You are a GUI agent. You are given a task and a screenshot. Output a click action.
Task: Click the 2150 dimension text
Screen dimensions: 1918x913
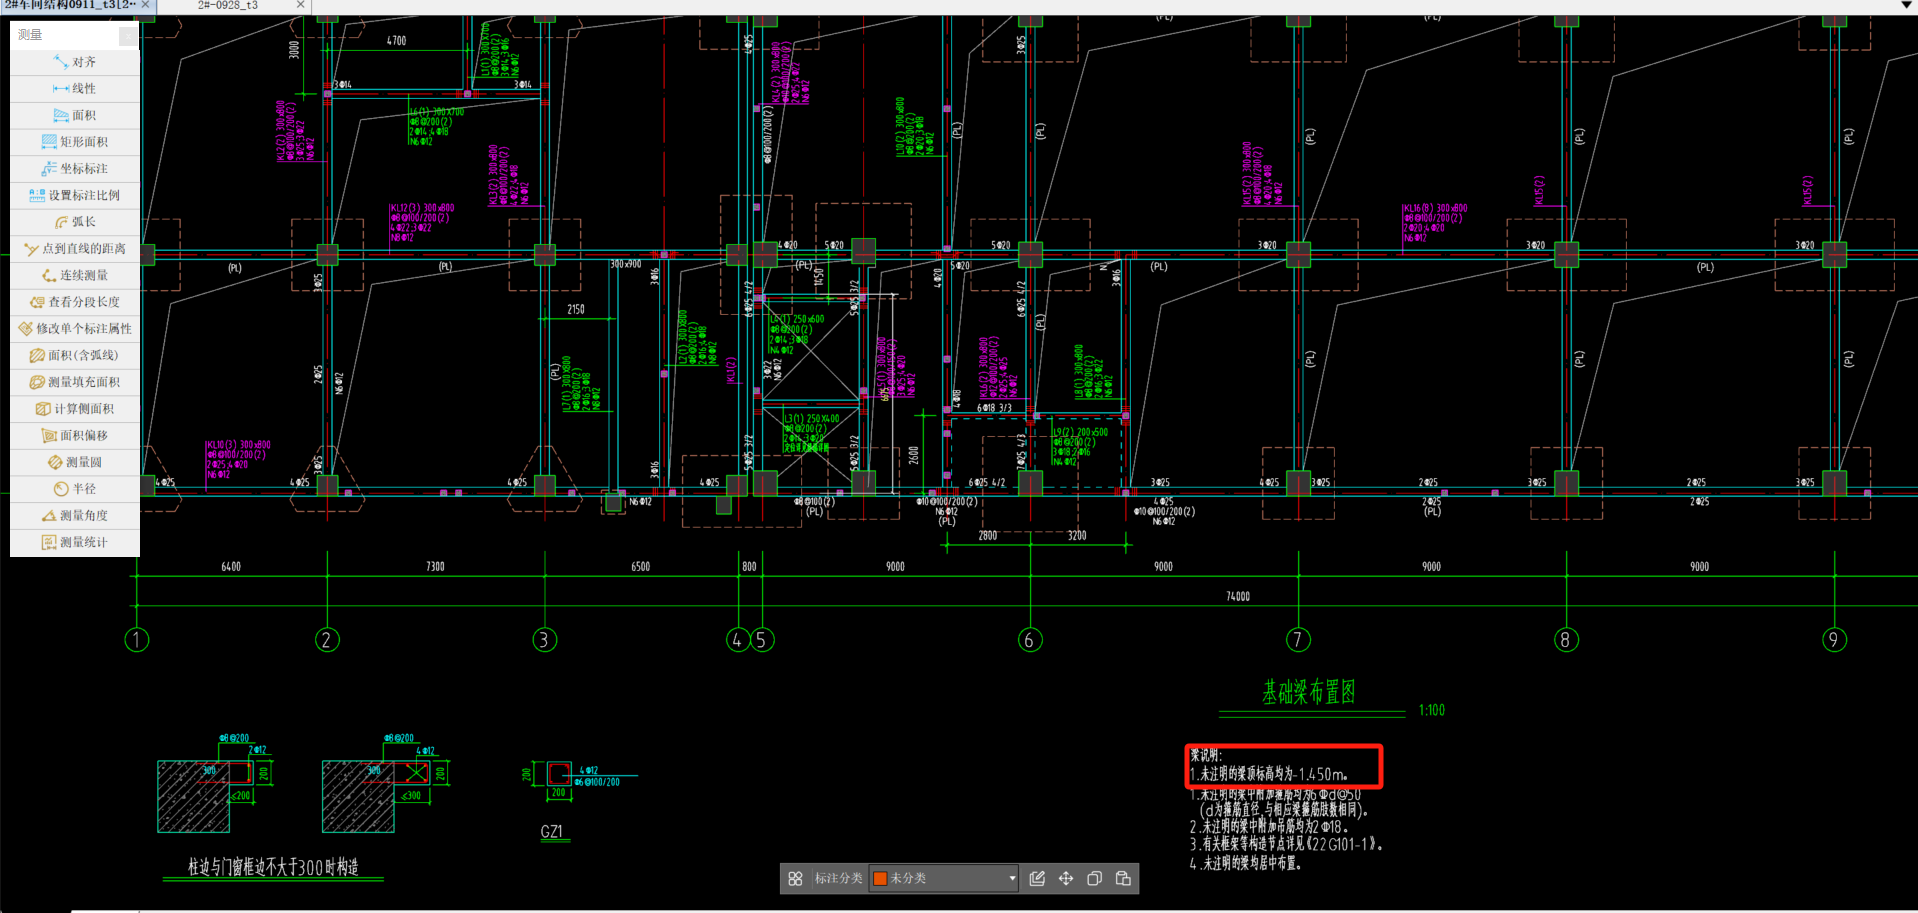576,310
